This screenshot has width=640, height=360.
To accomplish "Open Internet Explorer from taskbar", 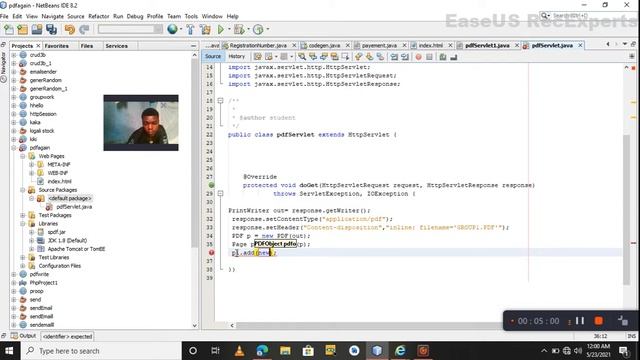I will [400, 351].
